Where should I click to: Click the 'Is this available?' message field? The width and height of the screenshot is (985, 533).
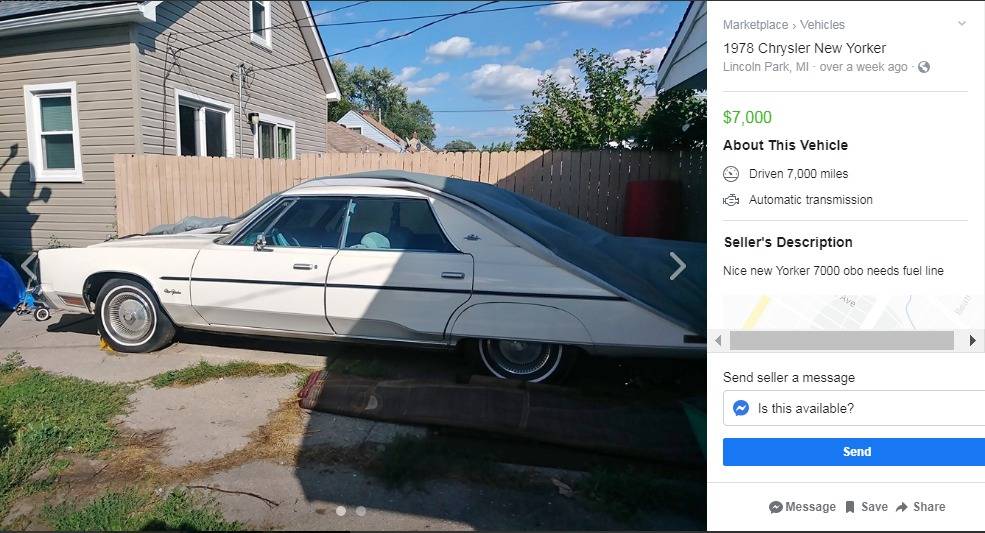(x=854, y=408)
